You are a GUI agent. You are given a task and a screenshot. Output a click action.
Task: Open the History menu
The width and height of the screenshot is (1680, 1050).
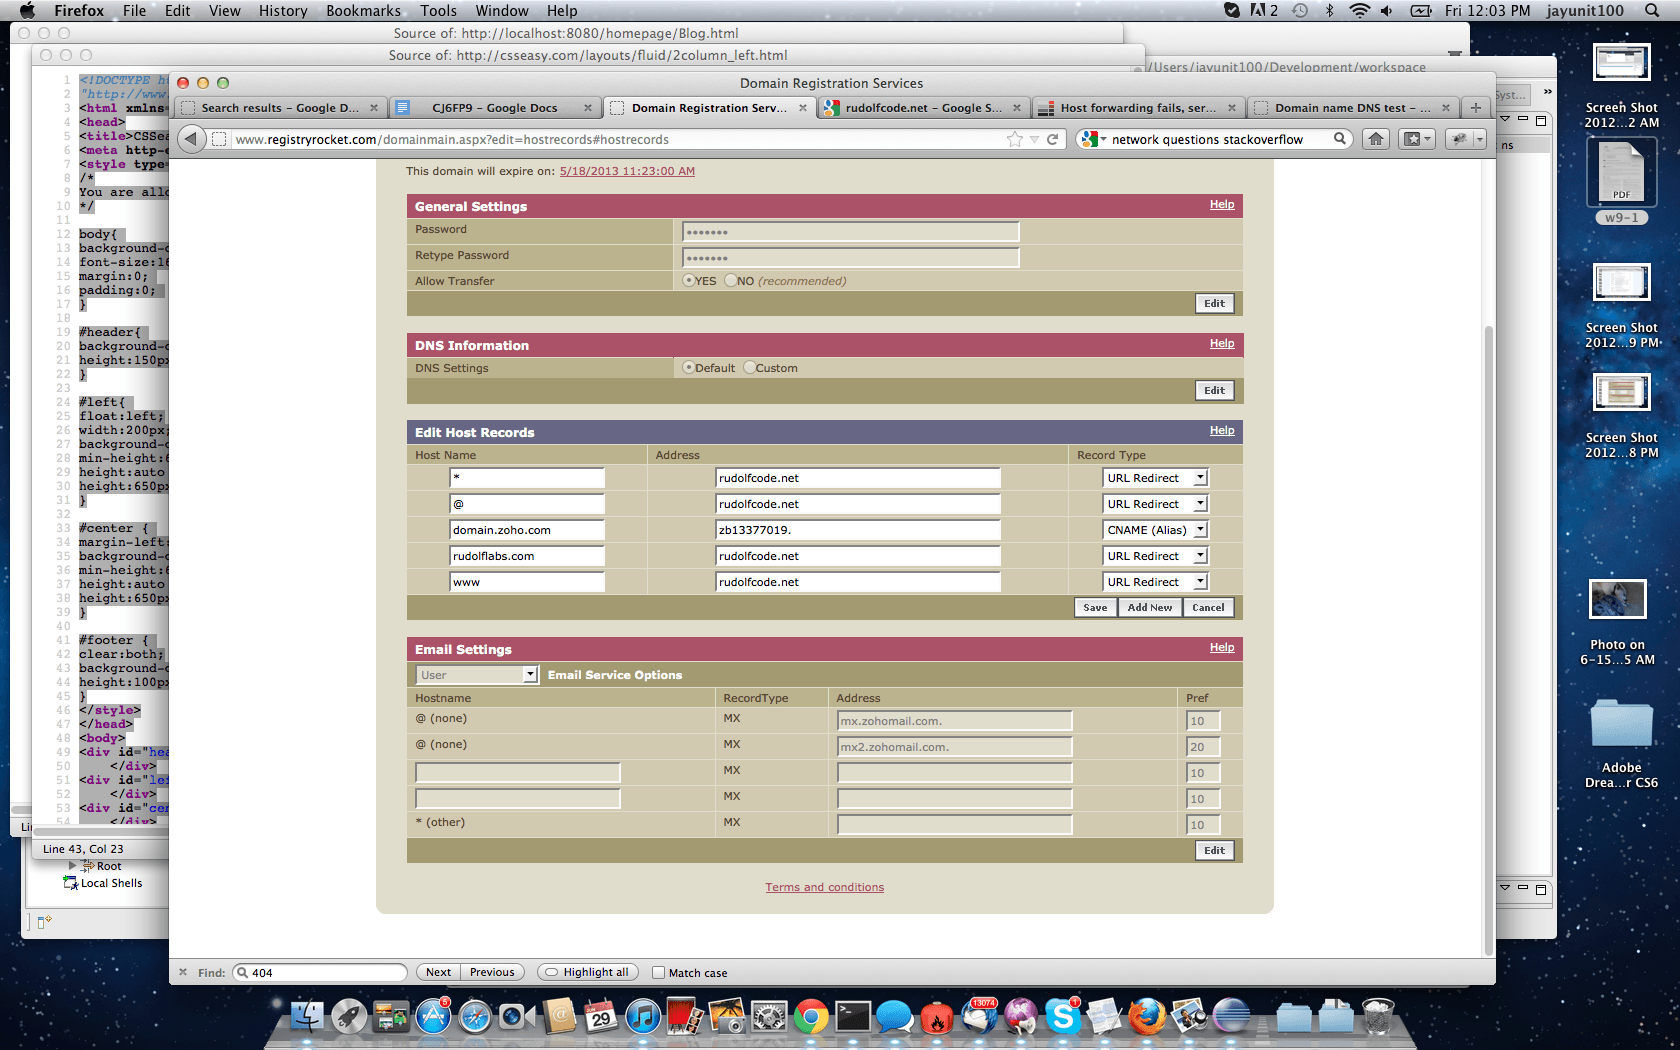tap(283, 10)
